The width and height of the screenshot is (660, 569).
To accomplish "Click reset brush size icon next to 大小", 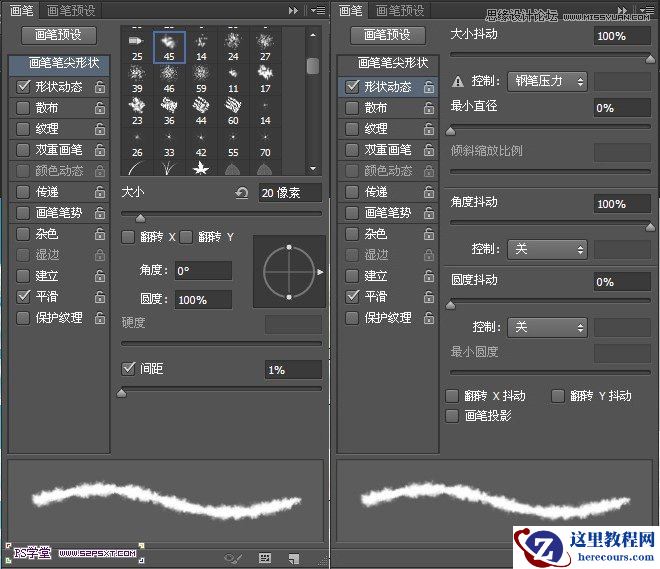I will [x=242, y=193].
